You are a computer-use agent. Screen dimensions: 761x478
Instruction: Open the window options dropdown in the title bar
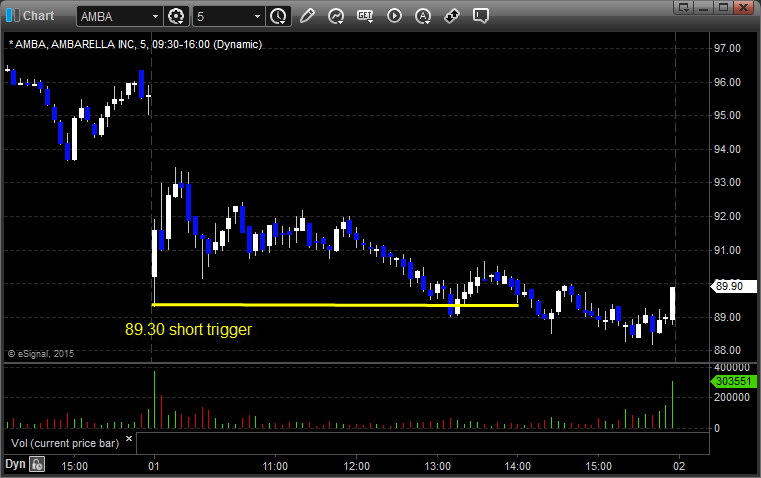(684, 7)
